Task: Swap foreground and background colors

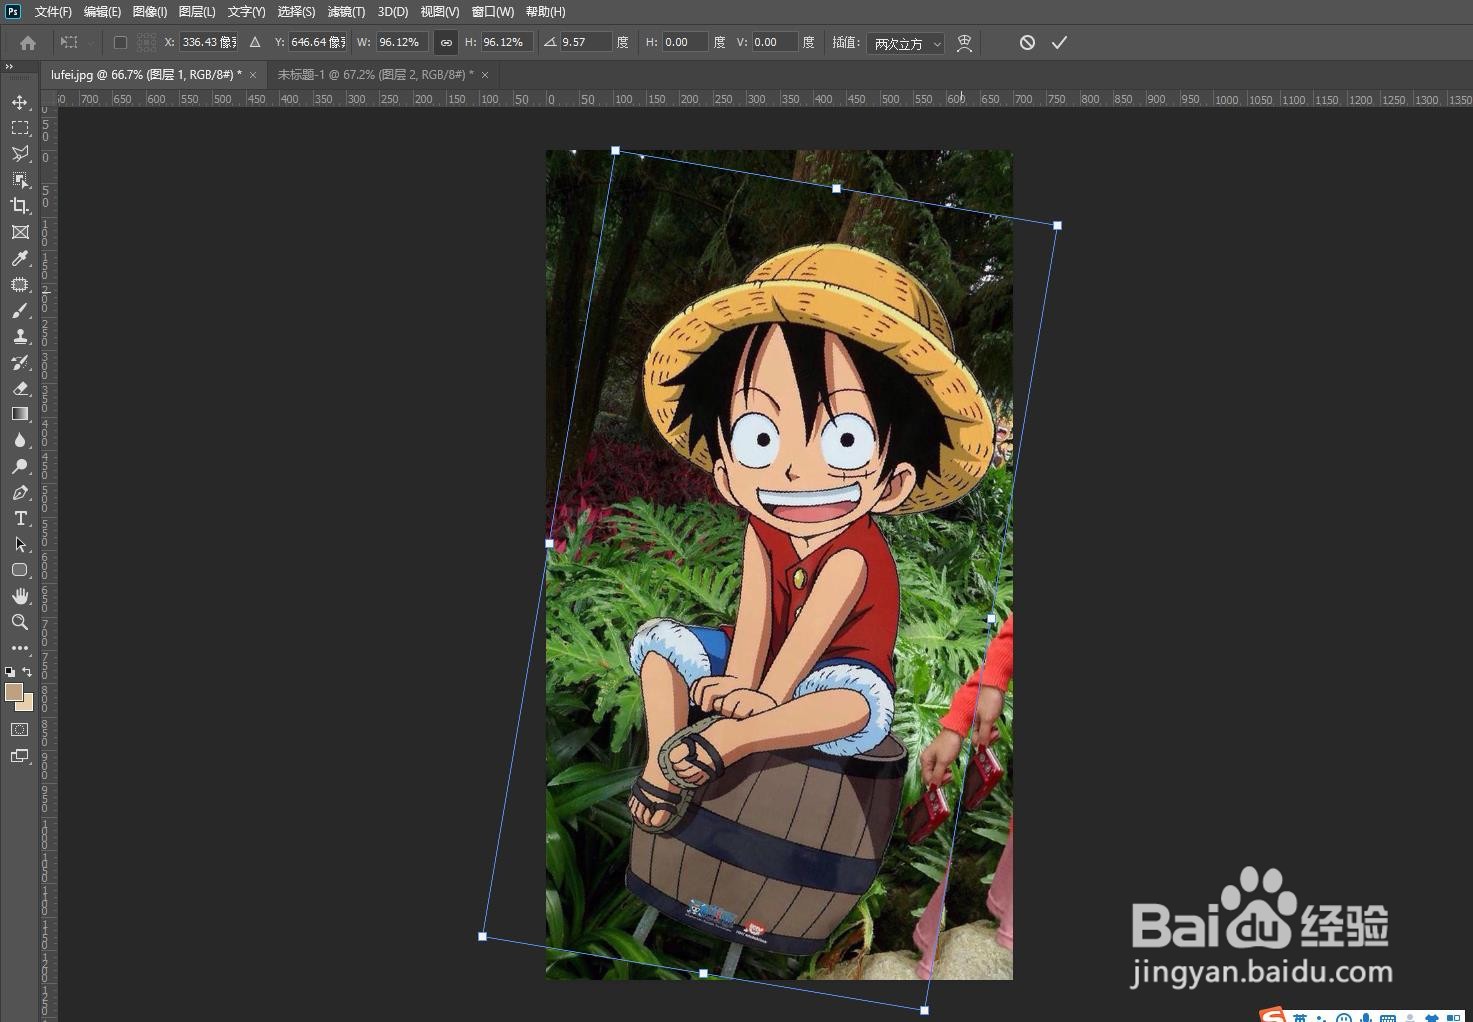Action: [27, 672]
